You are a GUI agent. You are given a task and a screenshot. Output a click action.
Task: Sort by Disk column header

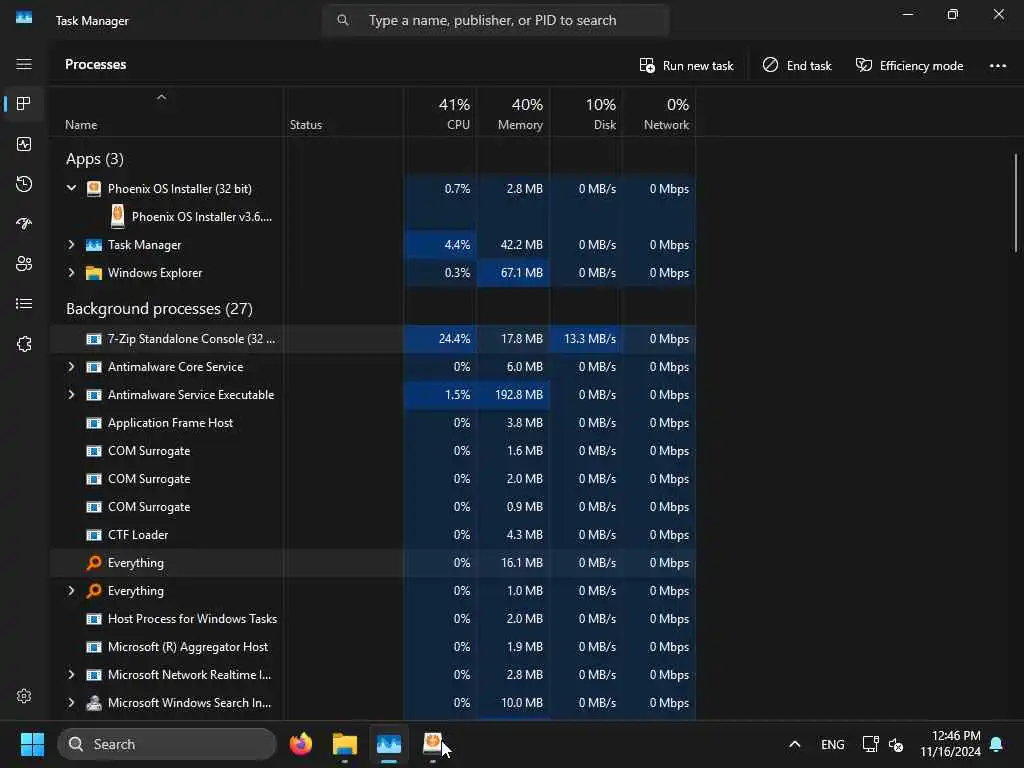pos(586,112)
